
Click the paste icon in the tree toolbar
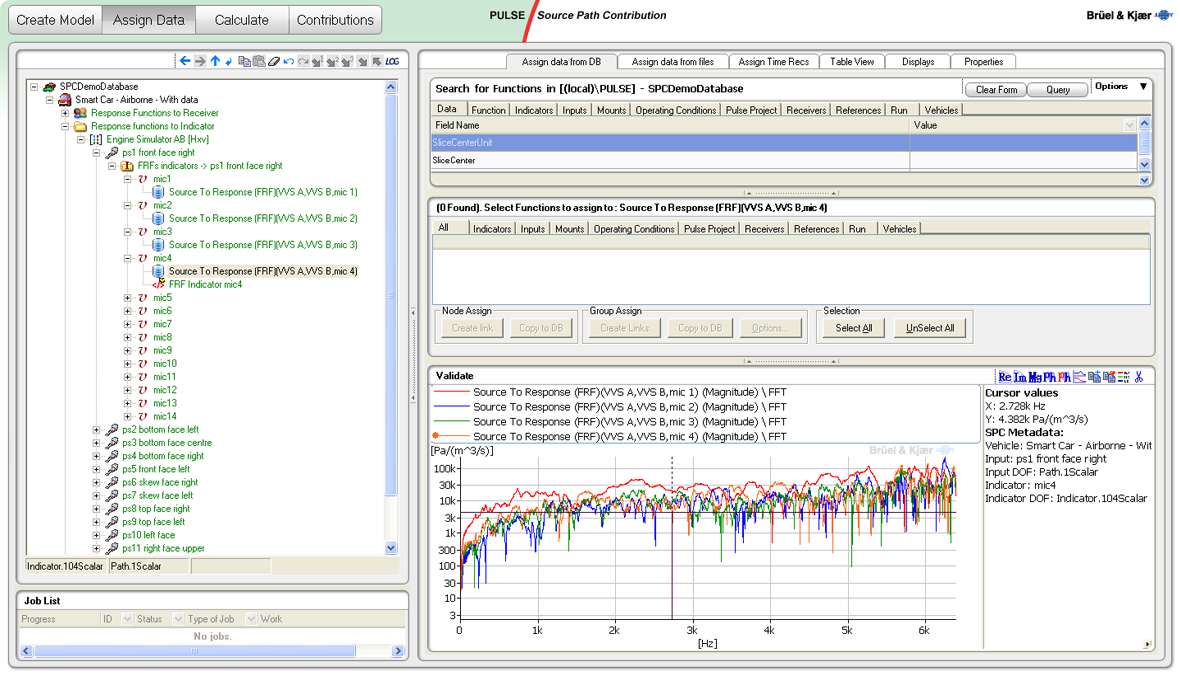[x=260, y=62]
